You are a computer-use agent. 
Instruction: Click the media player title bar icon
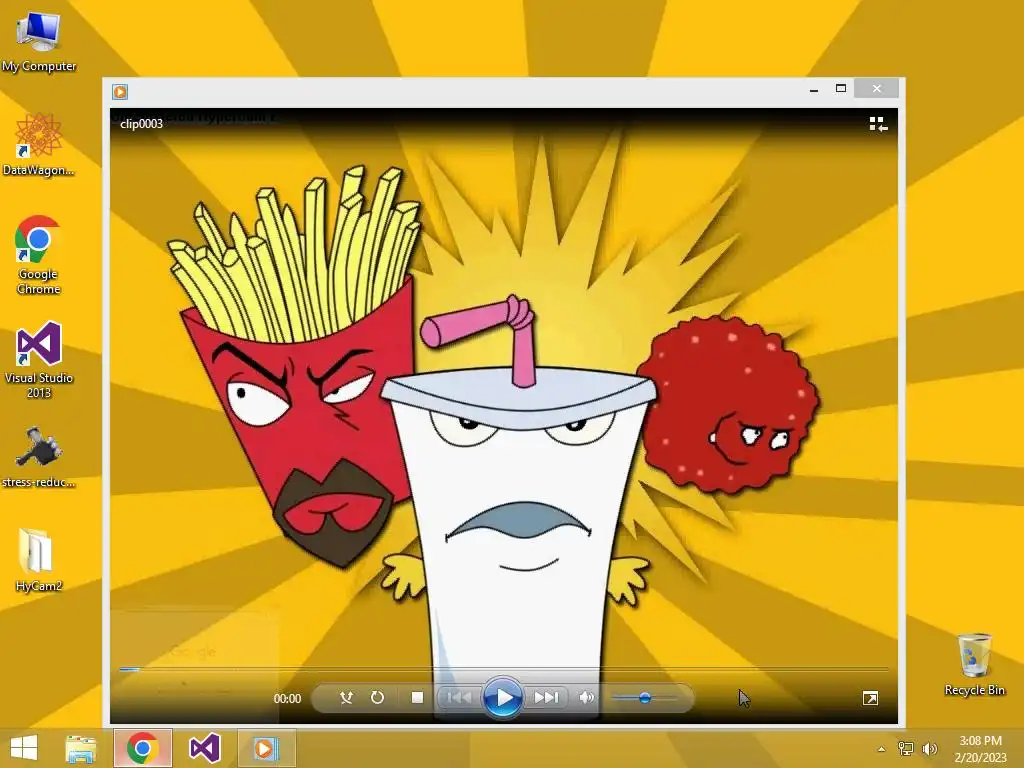tap(120, 92)
